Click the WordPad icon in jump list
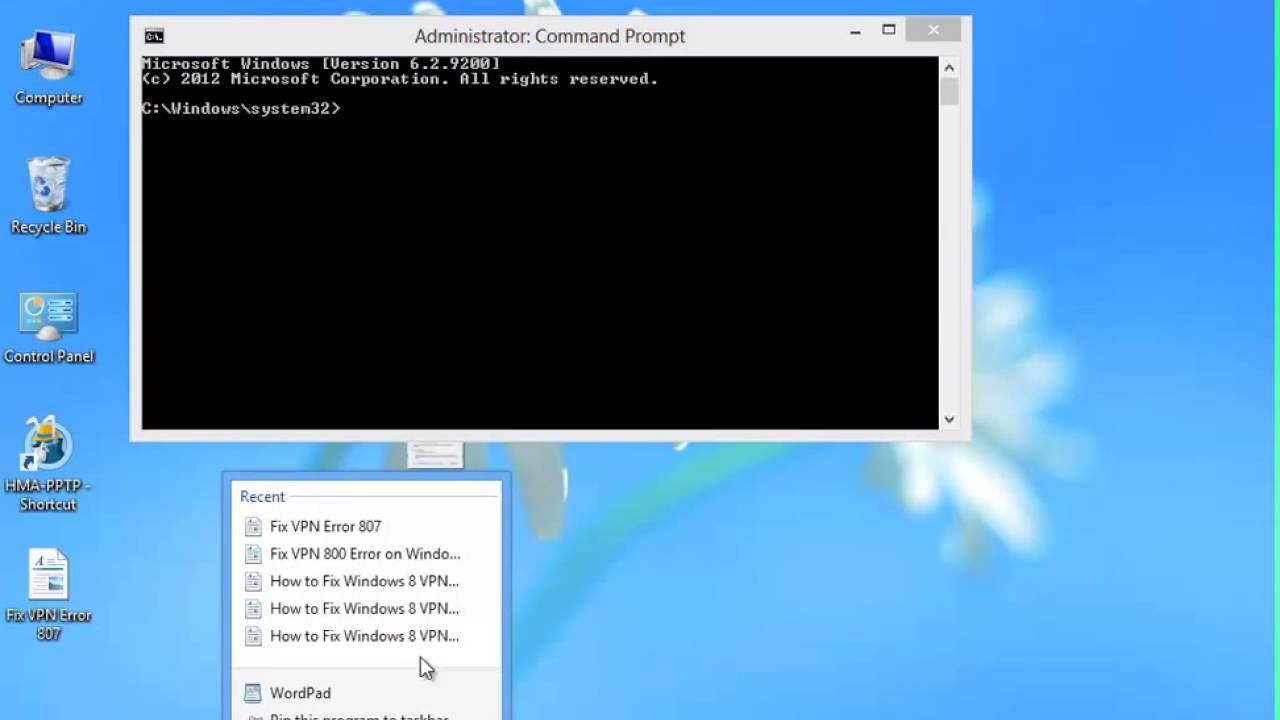 click(x=253, y=693)
